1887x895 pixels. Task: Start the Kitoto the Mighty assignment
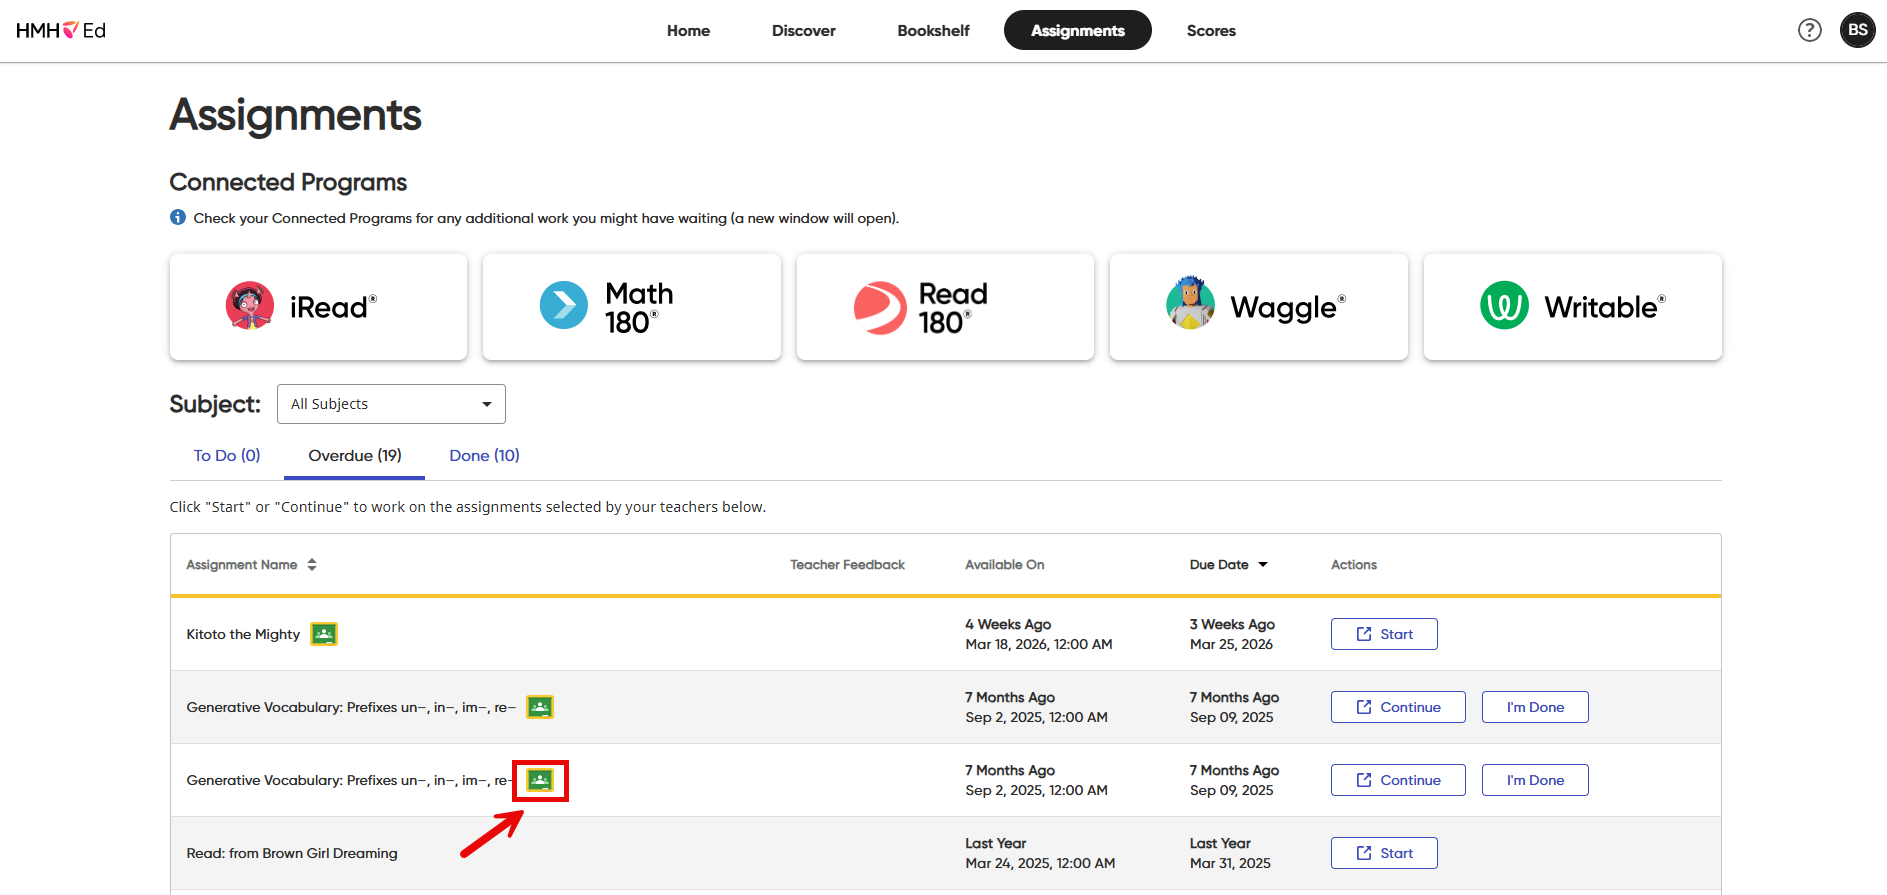tap(1384, 634)
